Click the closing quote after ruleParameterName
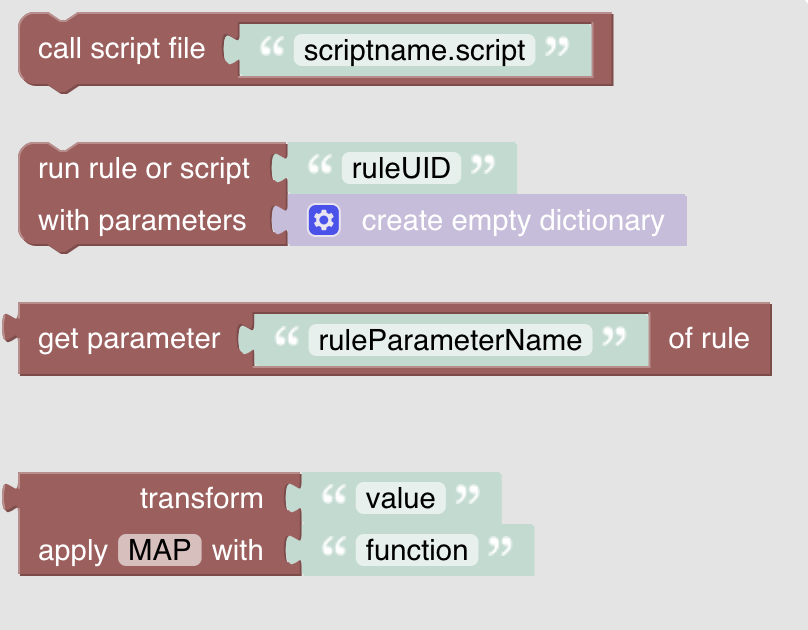808x630 pixels. (x=615, y=338)
